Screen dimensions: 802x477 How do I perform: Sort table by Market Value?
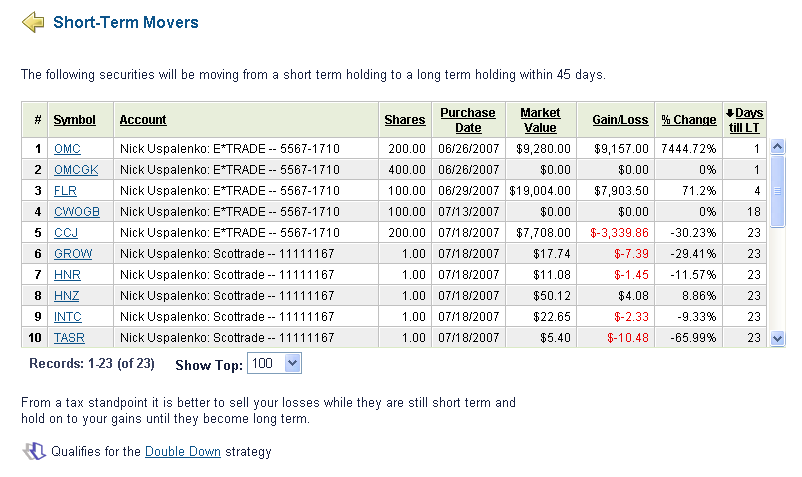[540, 120]
